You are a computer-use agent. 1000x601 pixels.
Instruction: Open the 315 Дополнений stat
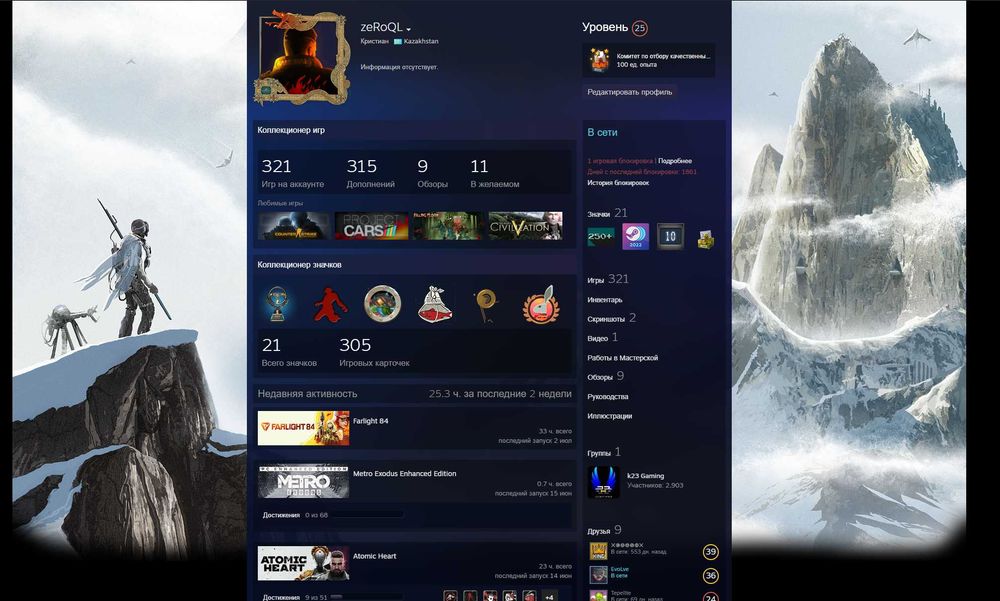(371, 174)
